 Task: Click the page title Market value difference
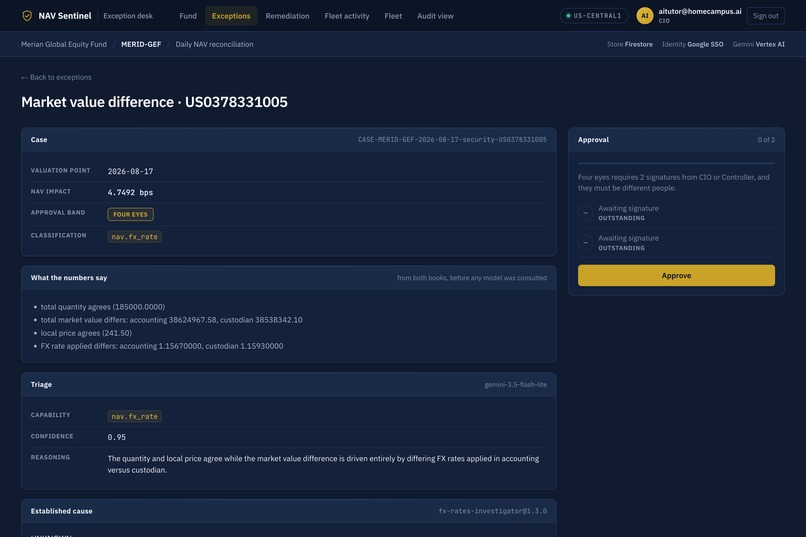(154, 102)
